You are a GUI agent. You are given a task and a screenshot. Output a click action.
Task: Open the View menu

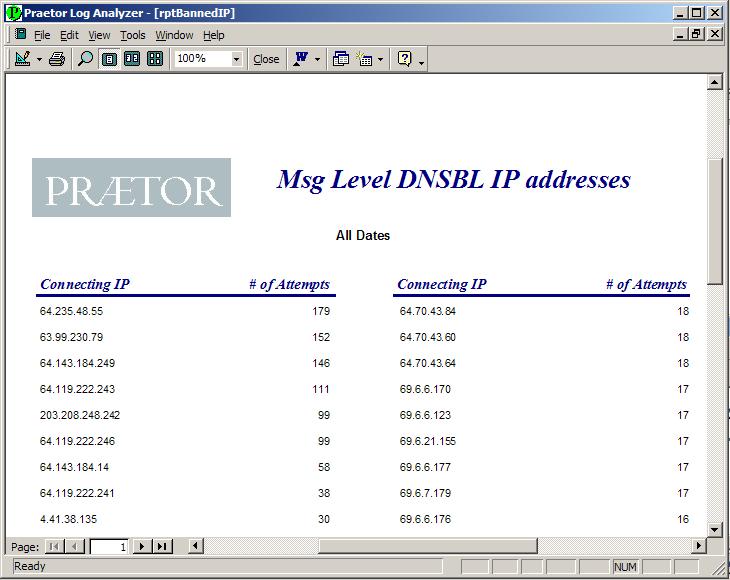coord(99,35)
